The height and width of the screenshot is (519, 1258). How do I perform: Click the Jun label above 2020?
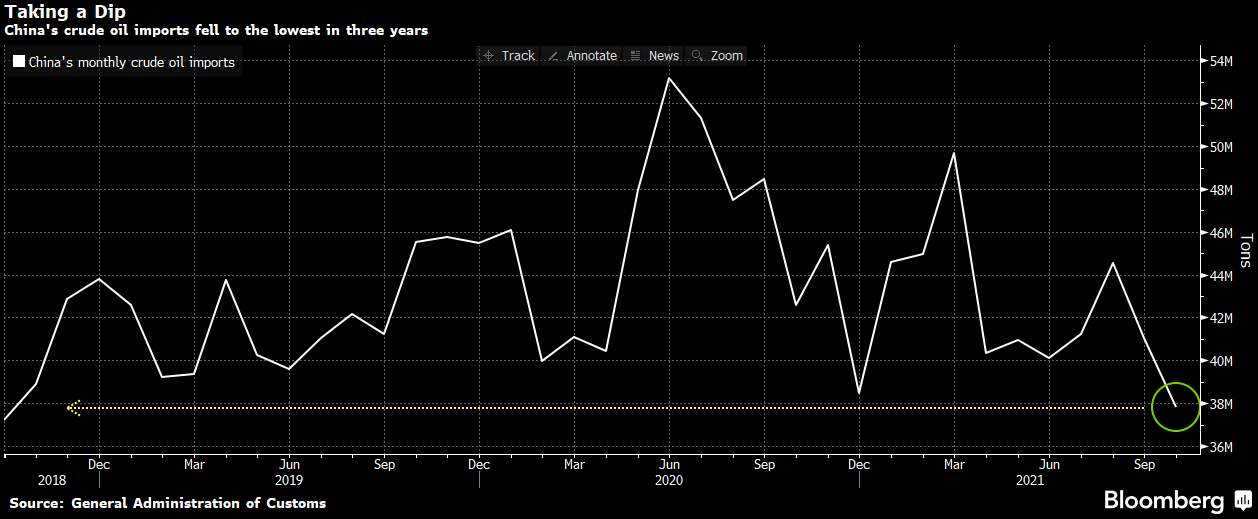[x=669, y=464]
